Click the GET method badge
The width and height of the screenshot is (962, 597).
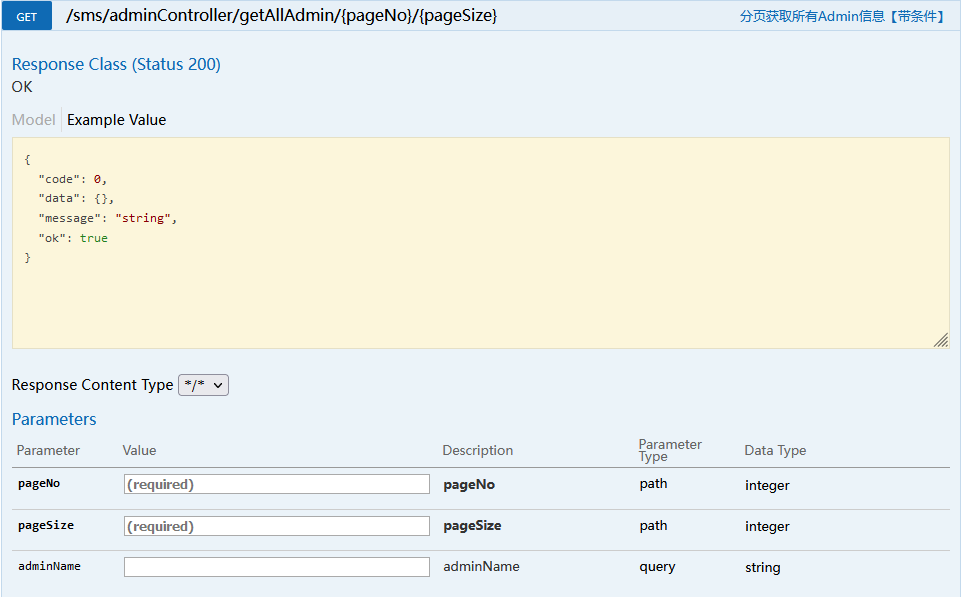coord(26,17)
